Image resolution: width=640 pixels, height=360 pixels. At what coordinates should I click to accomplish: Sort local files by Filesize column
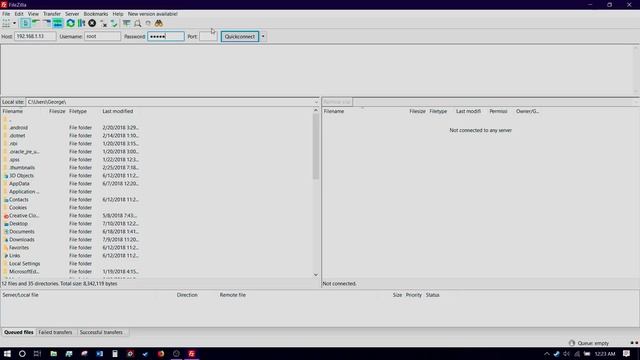coord(57,111)
